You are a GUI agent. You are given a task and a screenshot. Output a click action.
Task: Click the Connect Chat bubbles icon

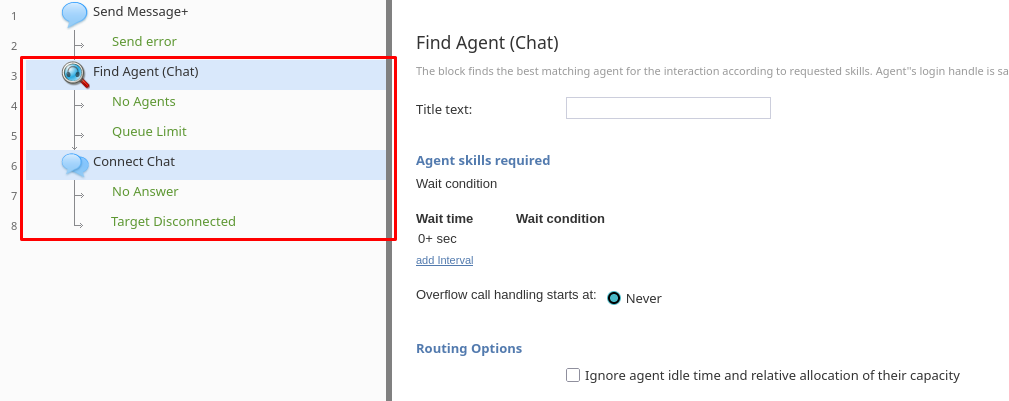[75, 163]
